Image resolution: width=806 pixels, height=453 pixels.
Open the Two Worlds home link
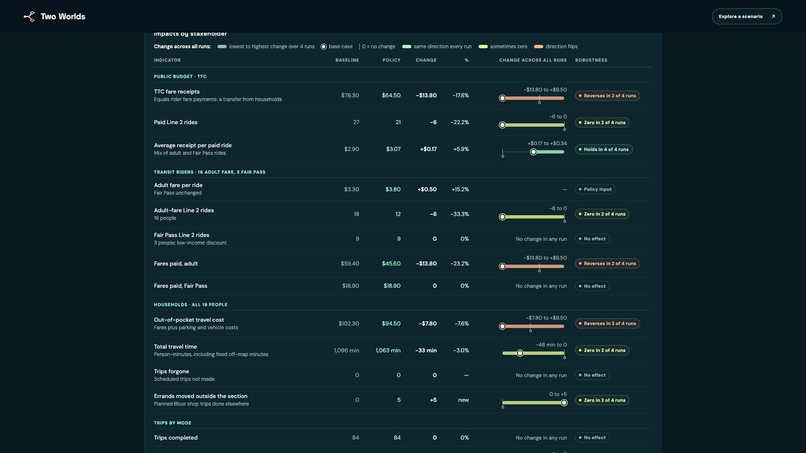click(x=54, y=16)
